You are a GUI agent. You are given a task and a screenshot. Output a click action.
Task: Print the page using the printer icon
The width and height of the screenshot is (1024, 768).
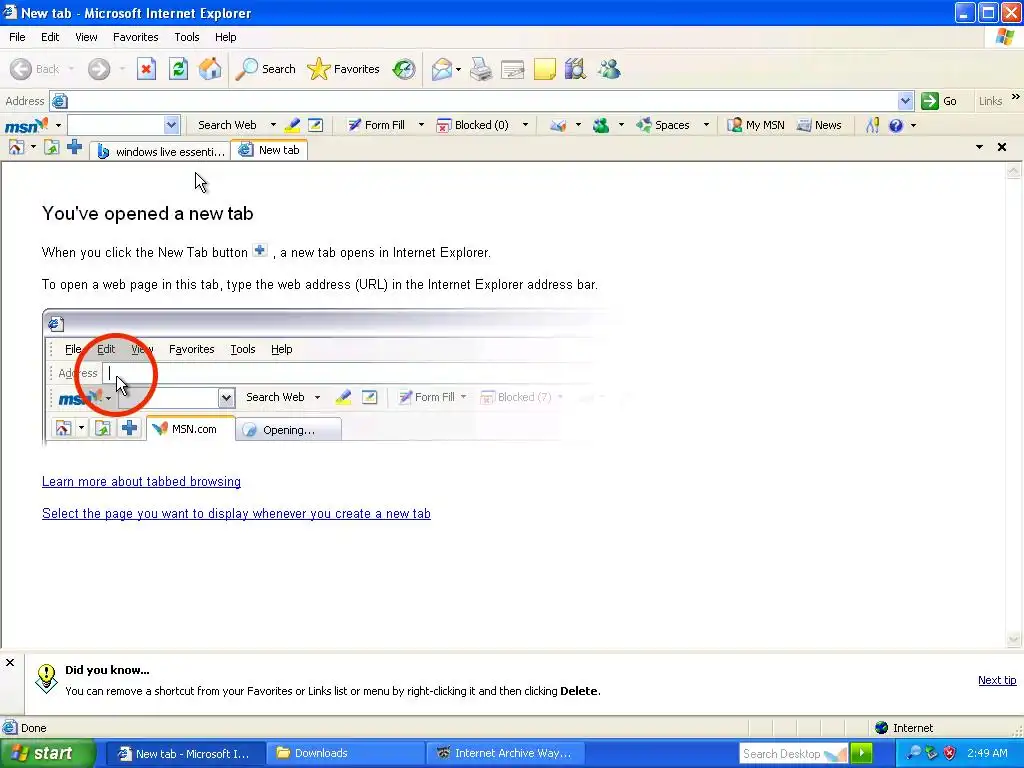(481, 69)
